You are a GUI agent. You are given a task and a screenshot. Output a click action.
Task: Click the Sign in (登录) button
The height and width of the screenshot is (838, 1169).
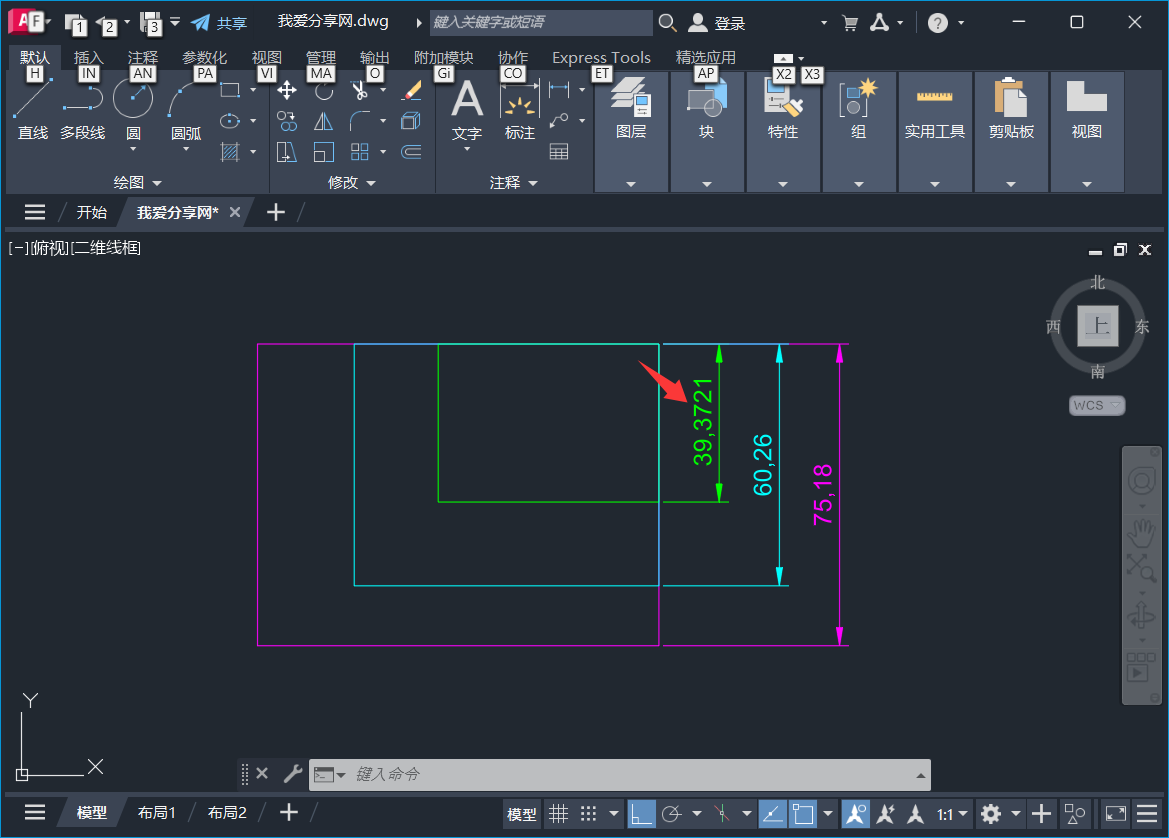(x=716, y=23)
